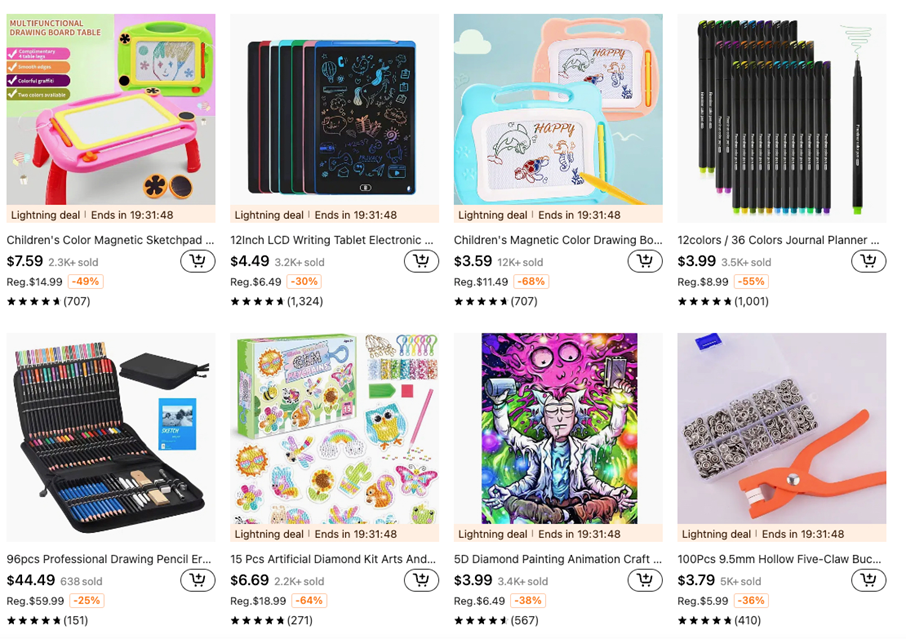Screen dimensions: 906x639
Task: Open the orange snap pliers product image
Action: coord(782,429)
